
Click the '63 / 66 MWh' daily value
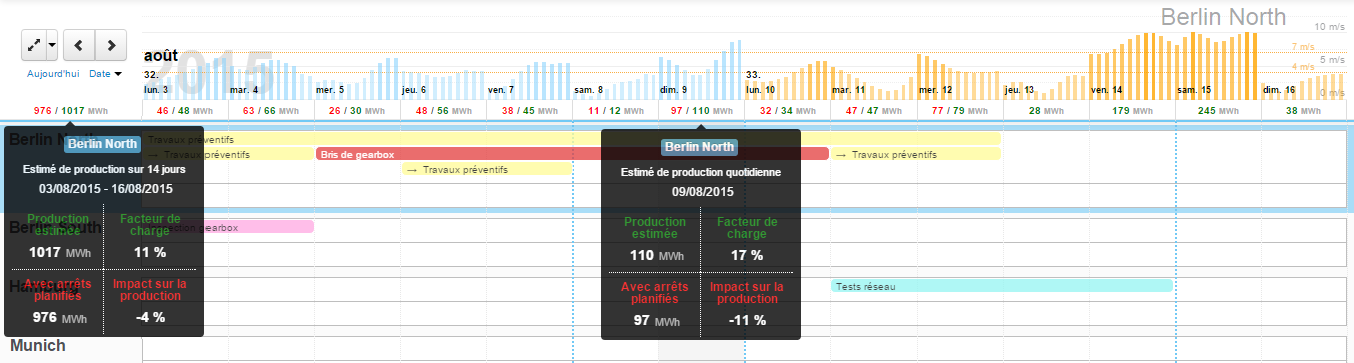272,111
